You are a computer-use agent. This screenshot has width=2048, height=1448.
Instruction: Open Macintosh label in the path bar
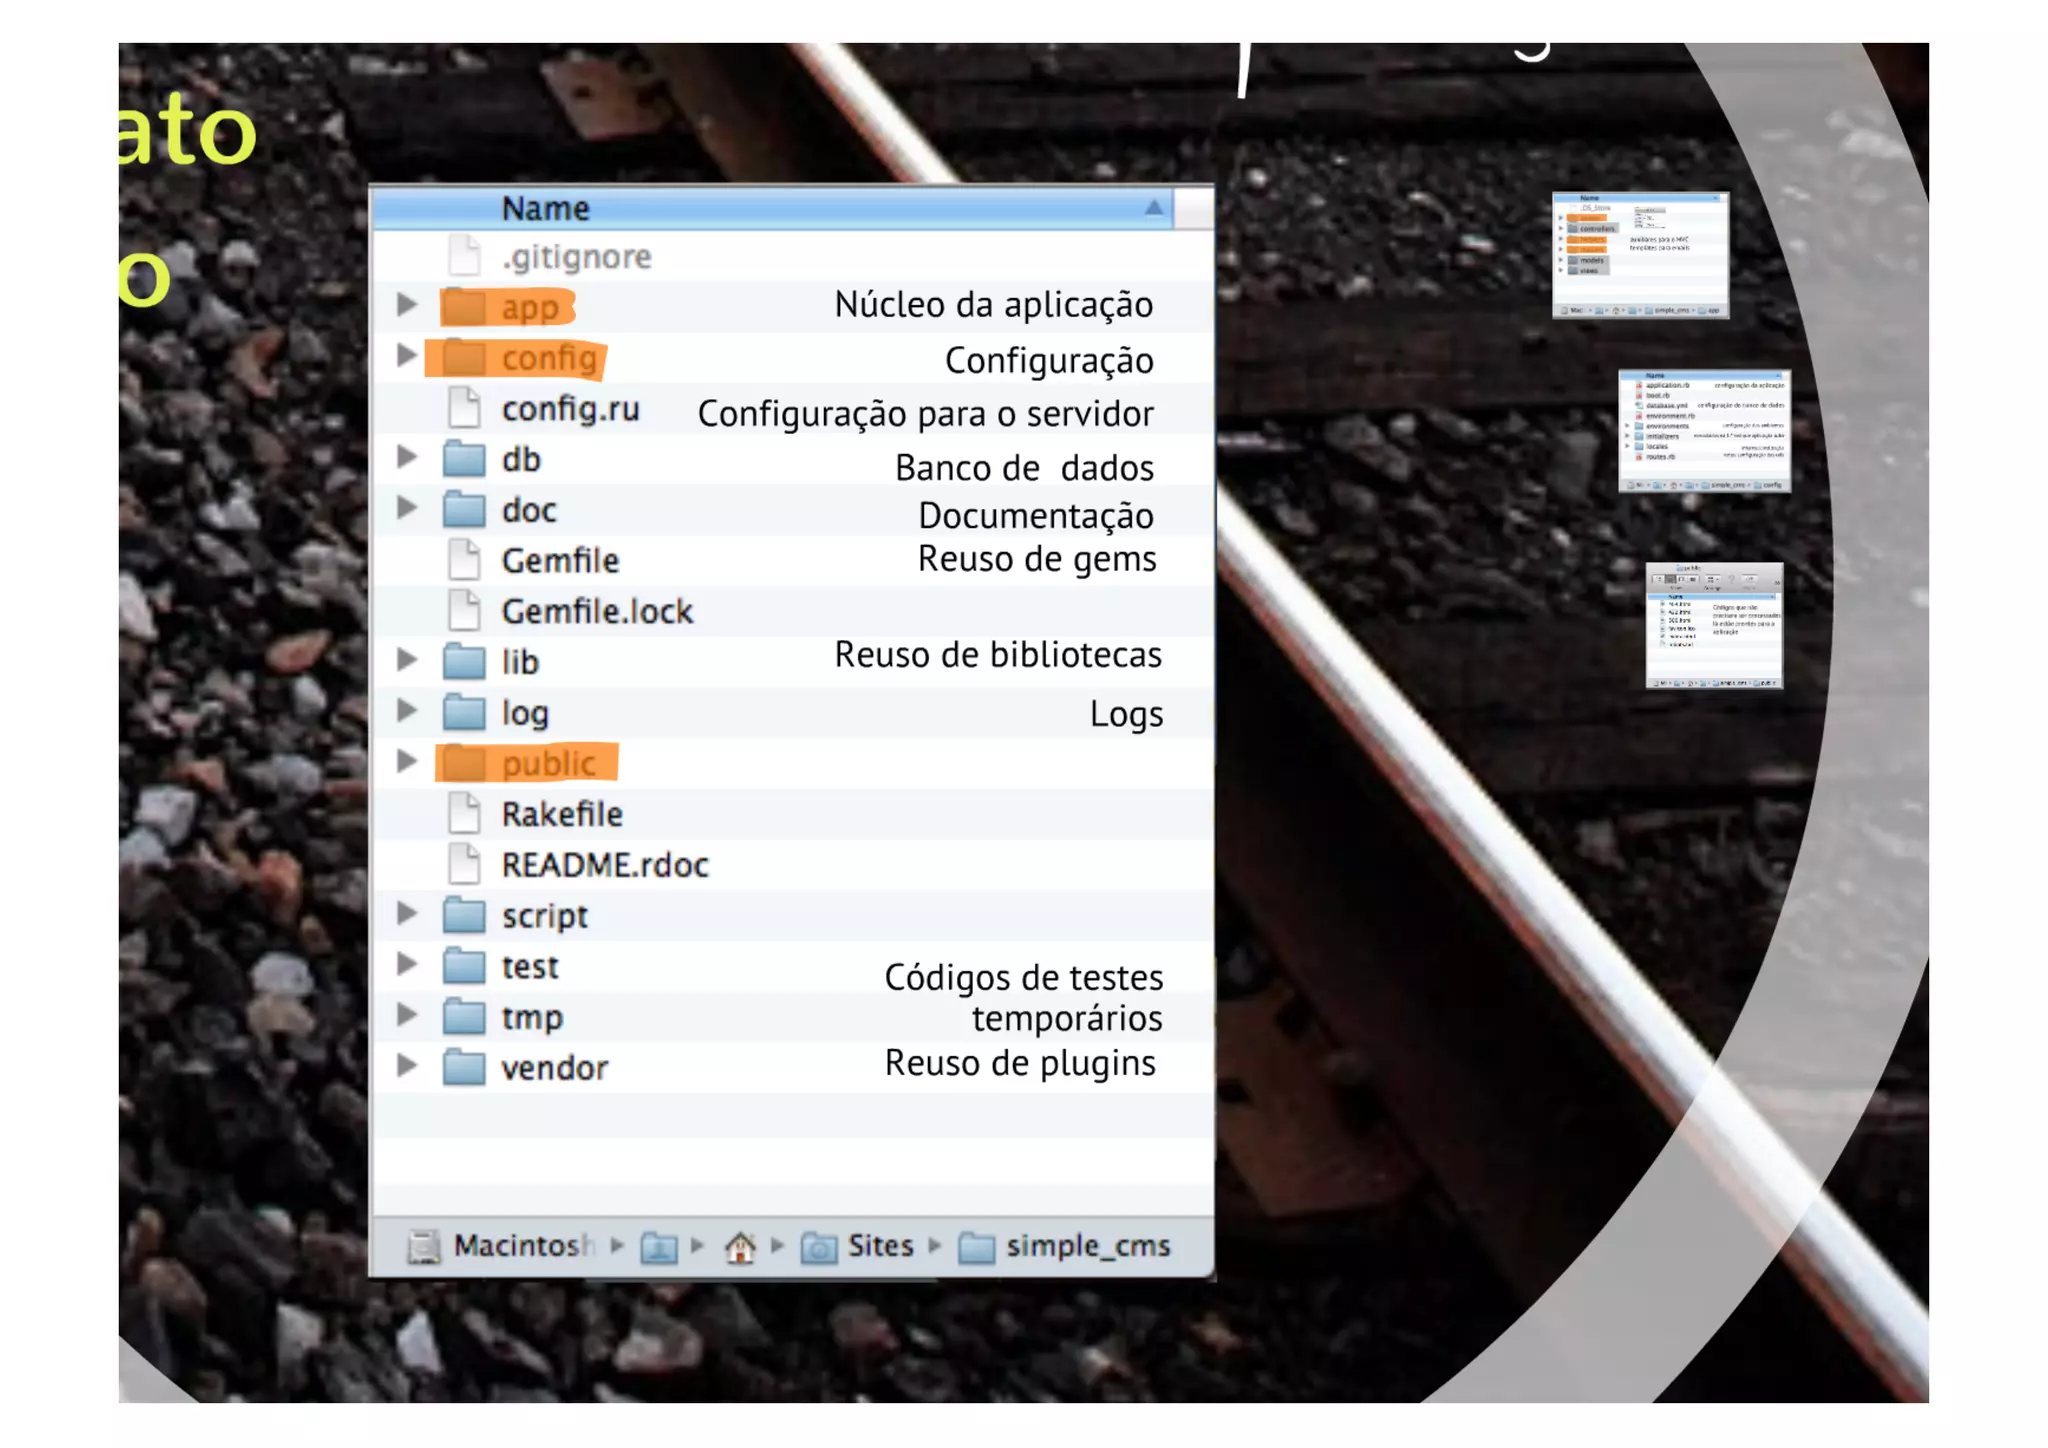click(523, 1246)
